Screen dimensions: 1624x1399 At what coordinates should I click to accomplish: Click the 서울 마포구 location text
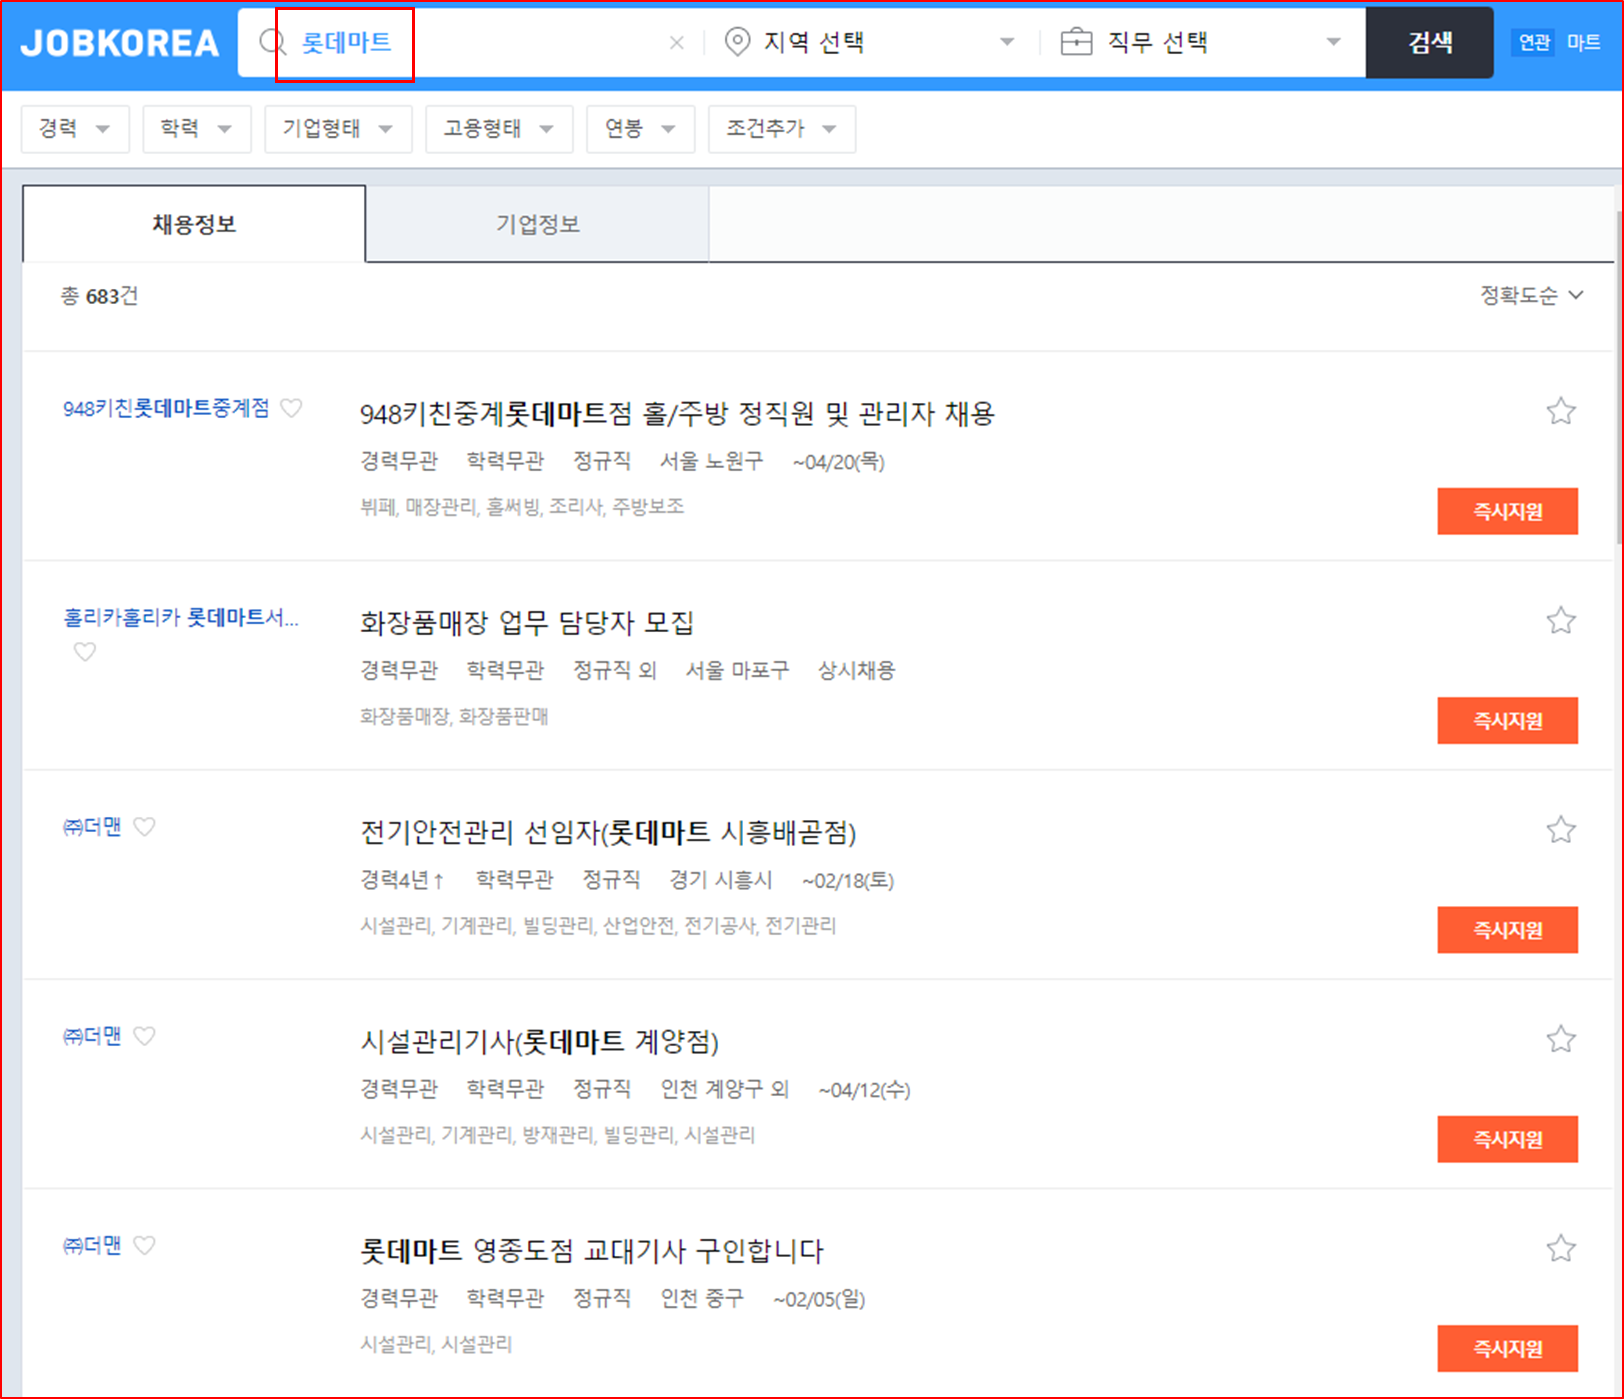tap(737, 670)
